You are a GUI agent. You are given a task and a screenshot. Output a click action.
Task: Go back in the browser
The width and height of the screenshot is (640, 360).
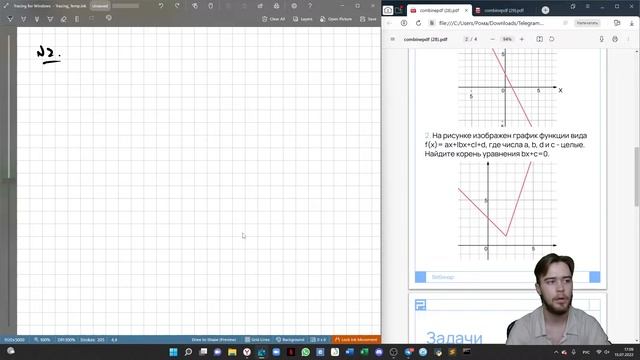[389, 23]
